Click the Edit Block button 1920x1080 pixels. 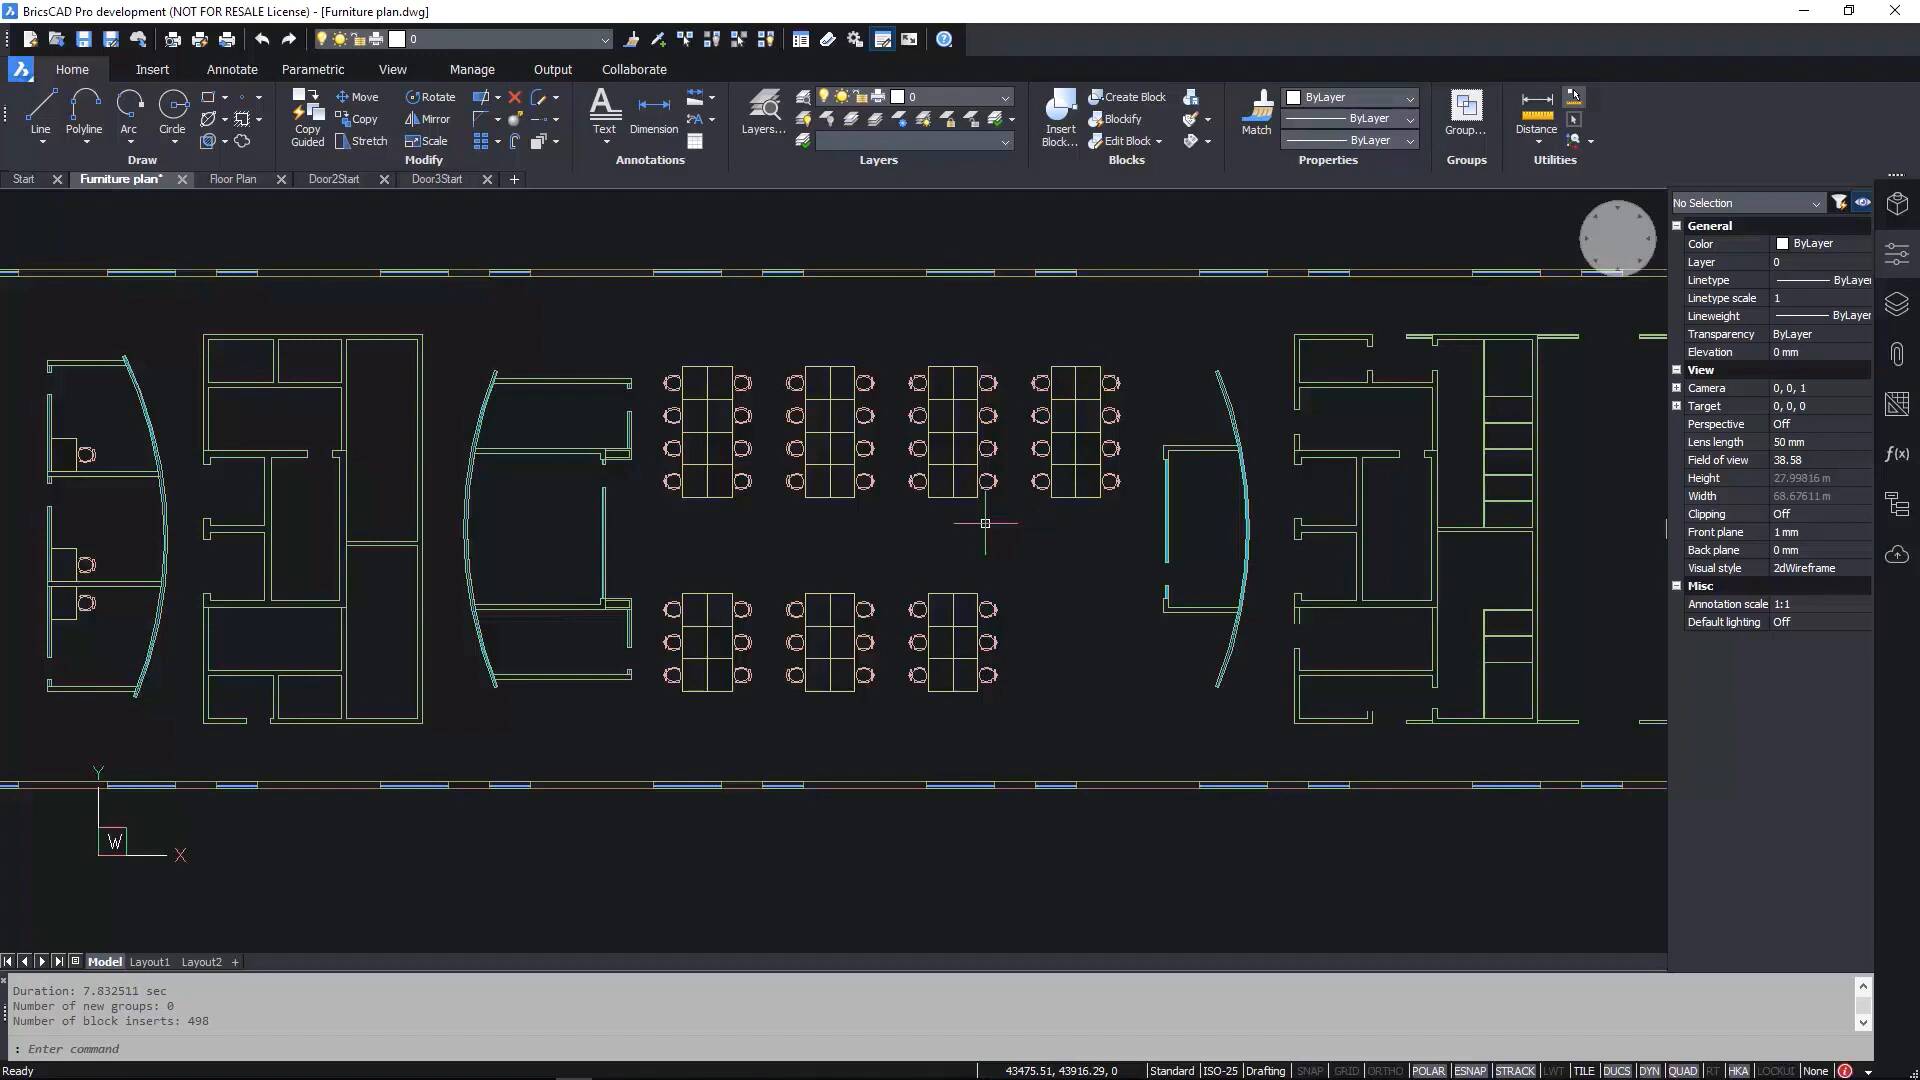1125,141
